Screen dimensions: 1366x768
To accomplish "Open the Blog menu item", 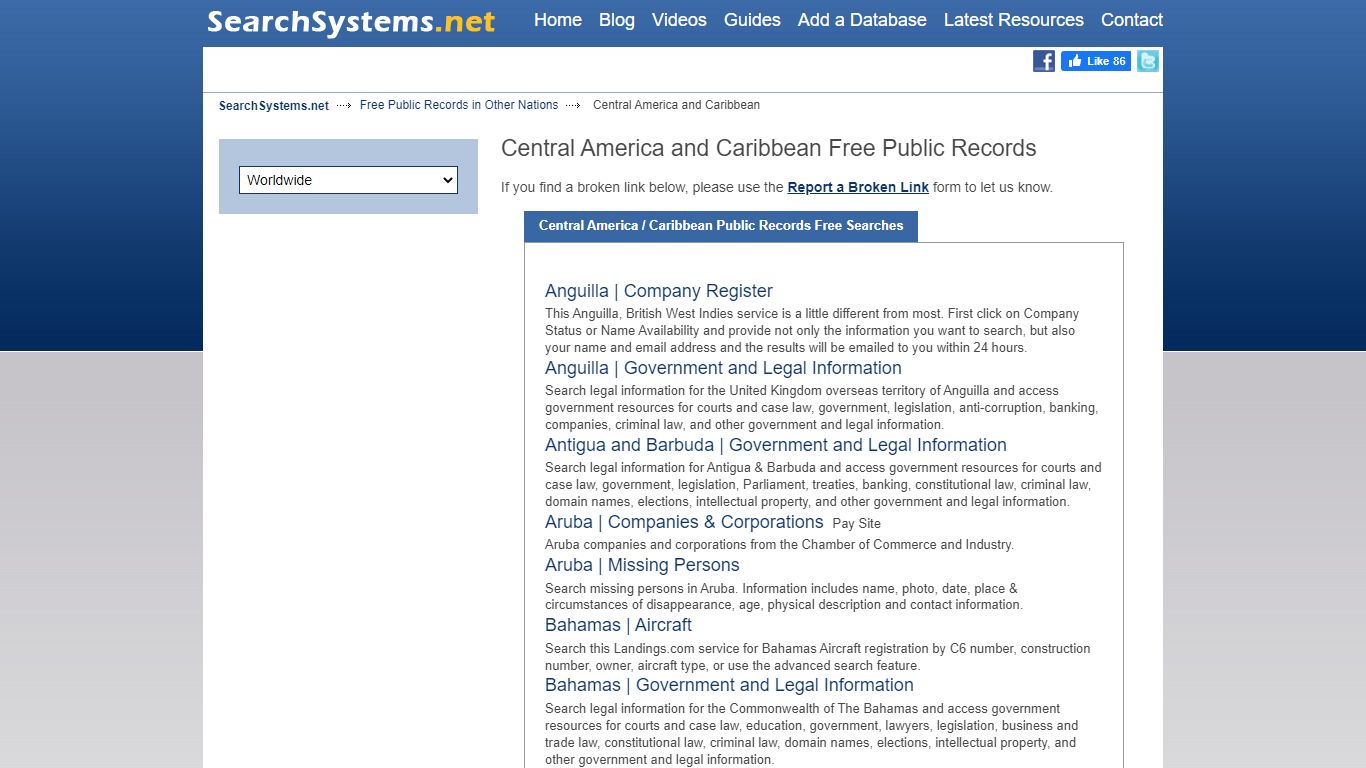I will [617, 20].
